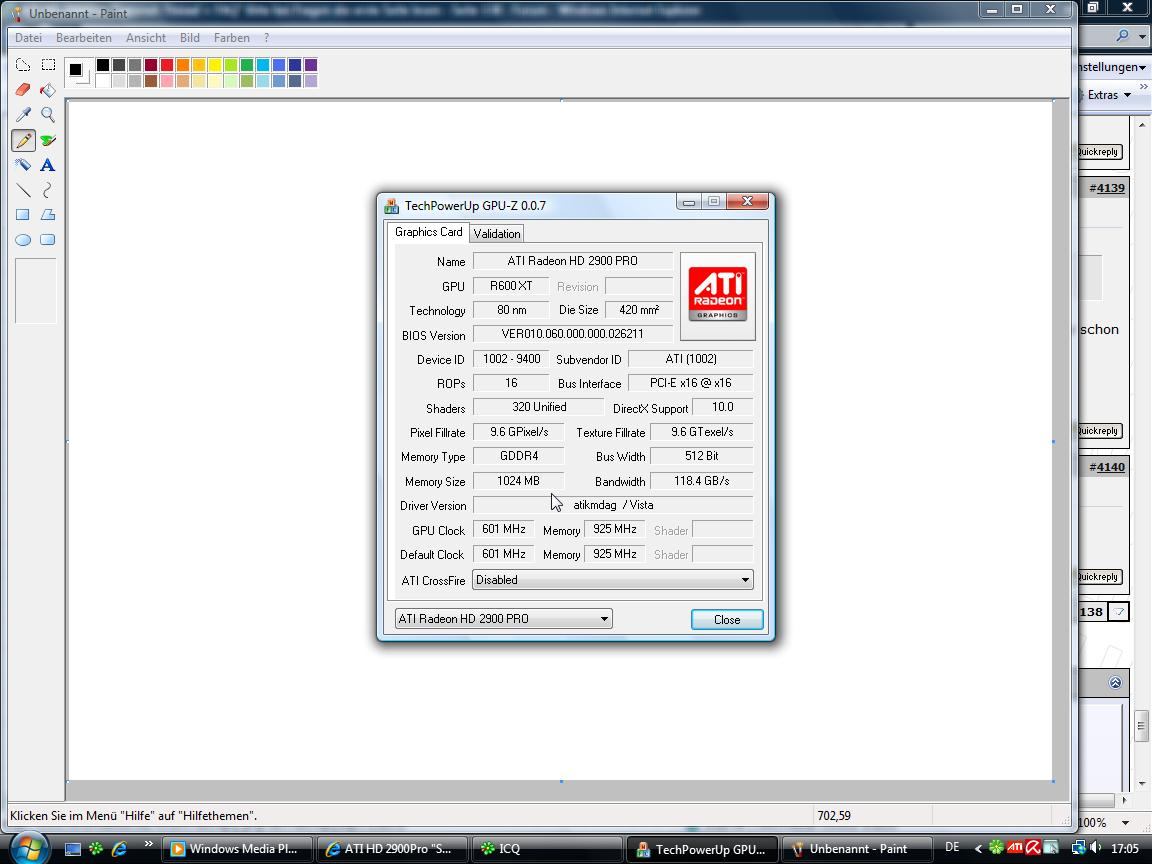The width and height of the screenshot is (1152, 864).
Task: Pick the purple color swatch in palette
Action: 311,65
